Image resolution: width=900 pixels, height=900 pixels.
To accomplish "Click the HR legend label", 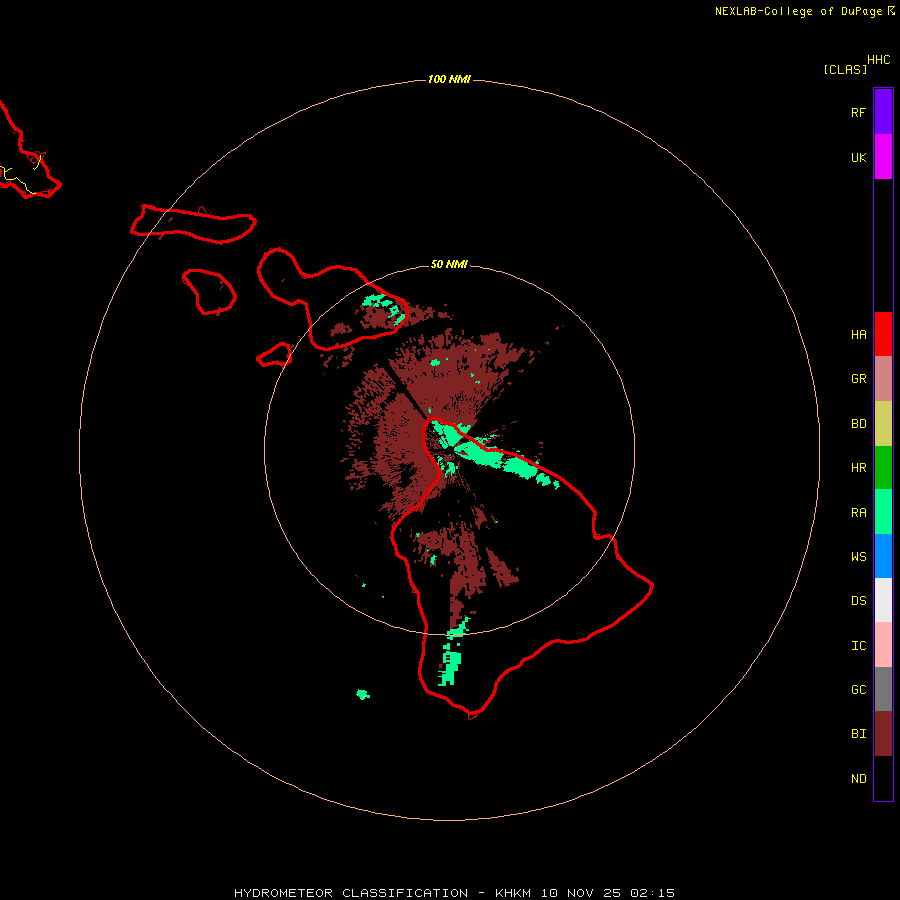I will (858, 468).
